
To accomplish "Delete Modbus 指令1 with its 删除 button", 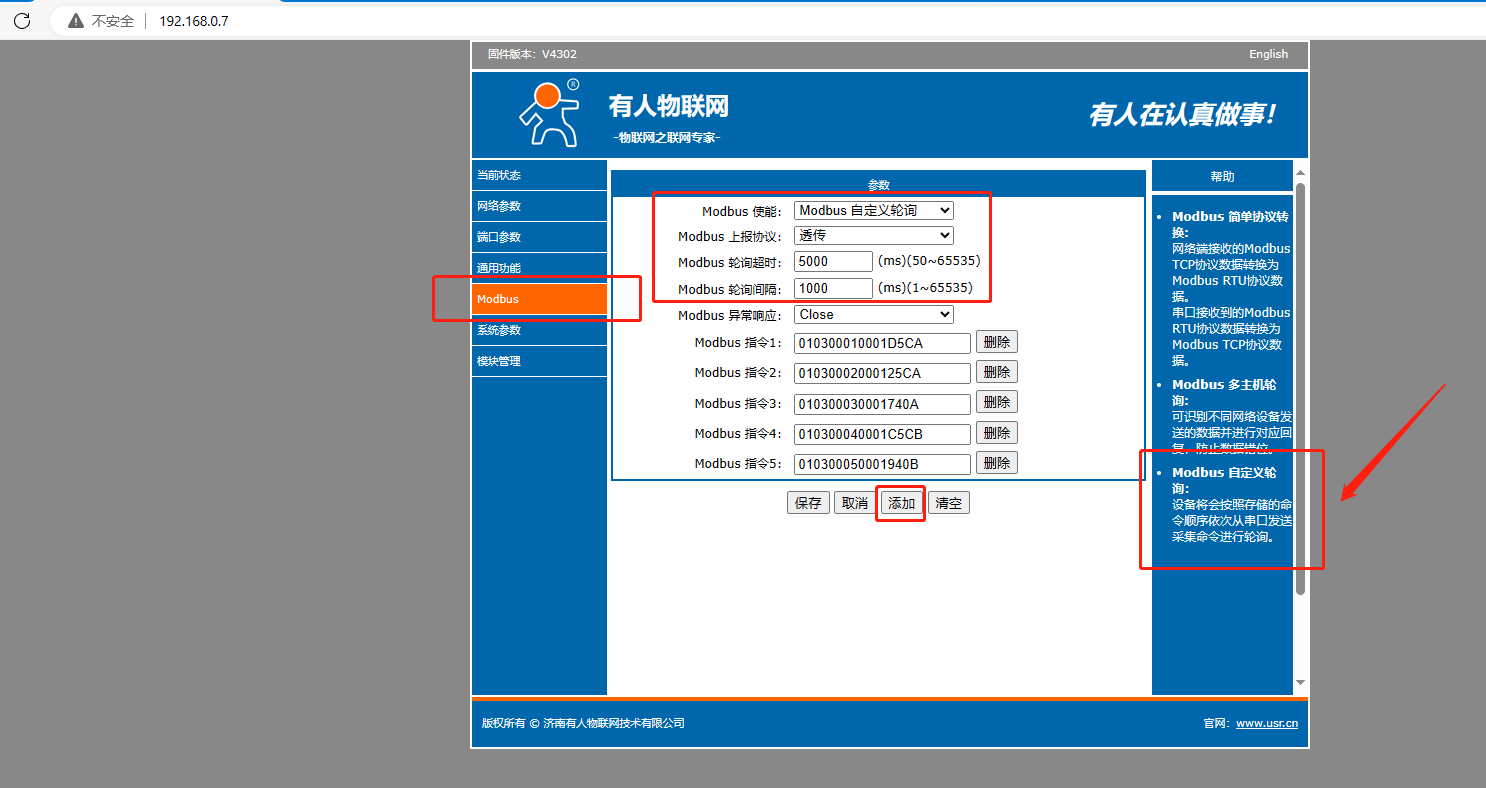I will [x=997, y=342].
